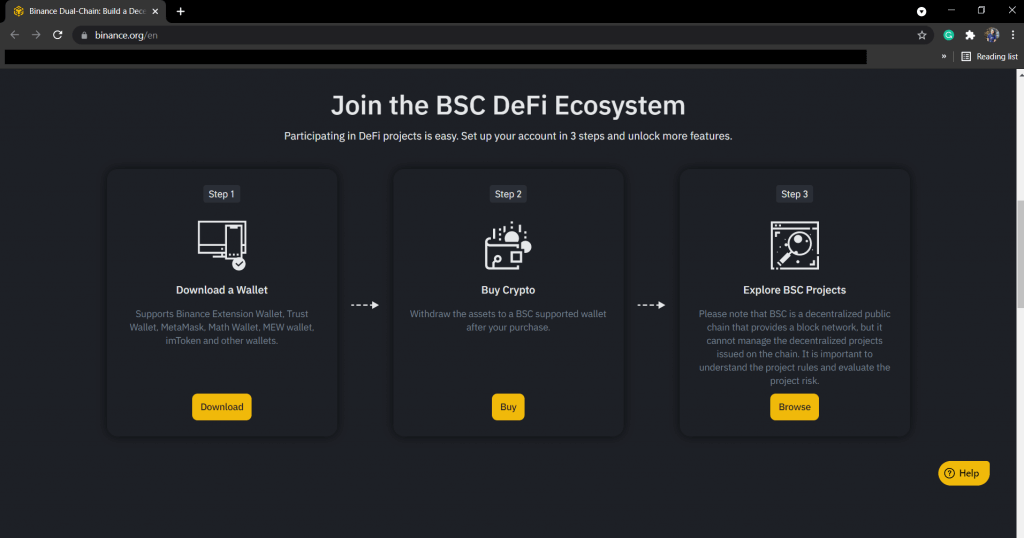
Task: Click the Explore BSC Projects heading
Action: (x=794, y=290)
